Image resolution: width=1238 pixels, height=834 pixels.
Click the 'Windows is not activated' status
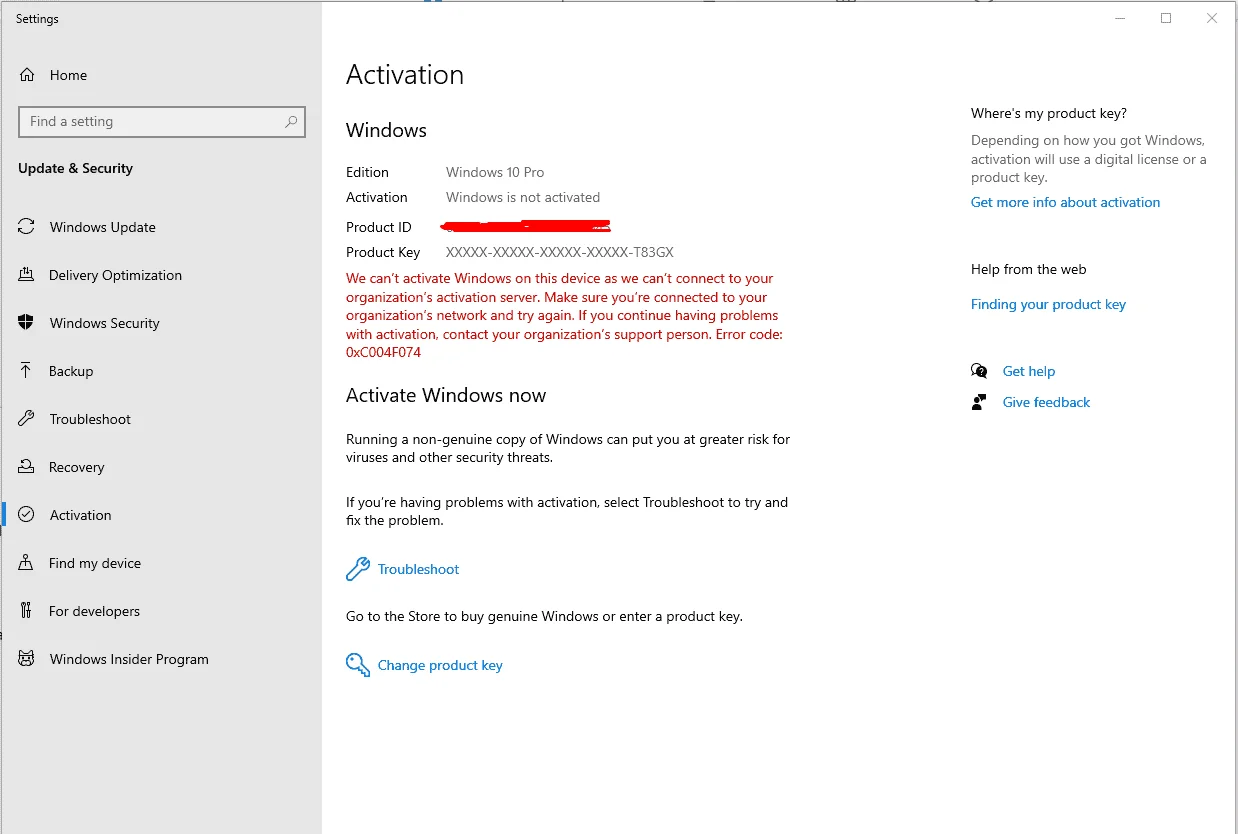(523, 197)
